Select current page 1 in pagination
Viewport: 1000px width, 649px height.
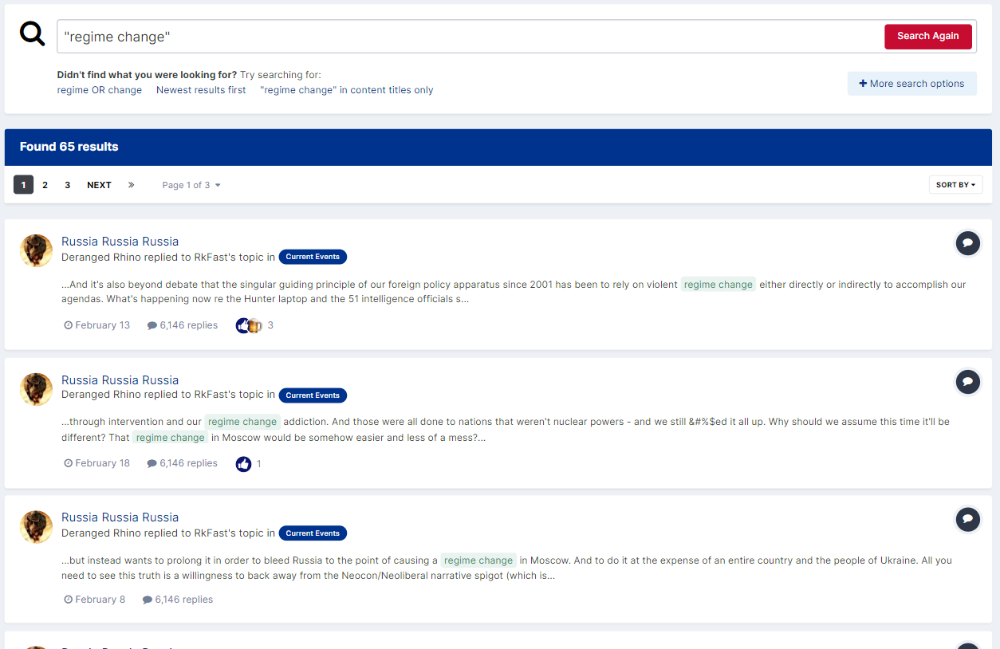tap(24, 185)
